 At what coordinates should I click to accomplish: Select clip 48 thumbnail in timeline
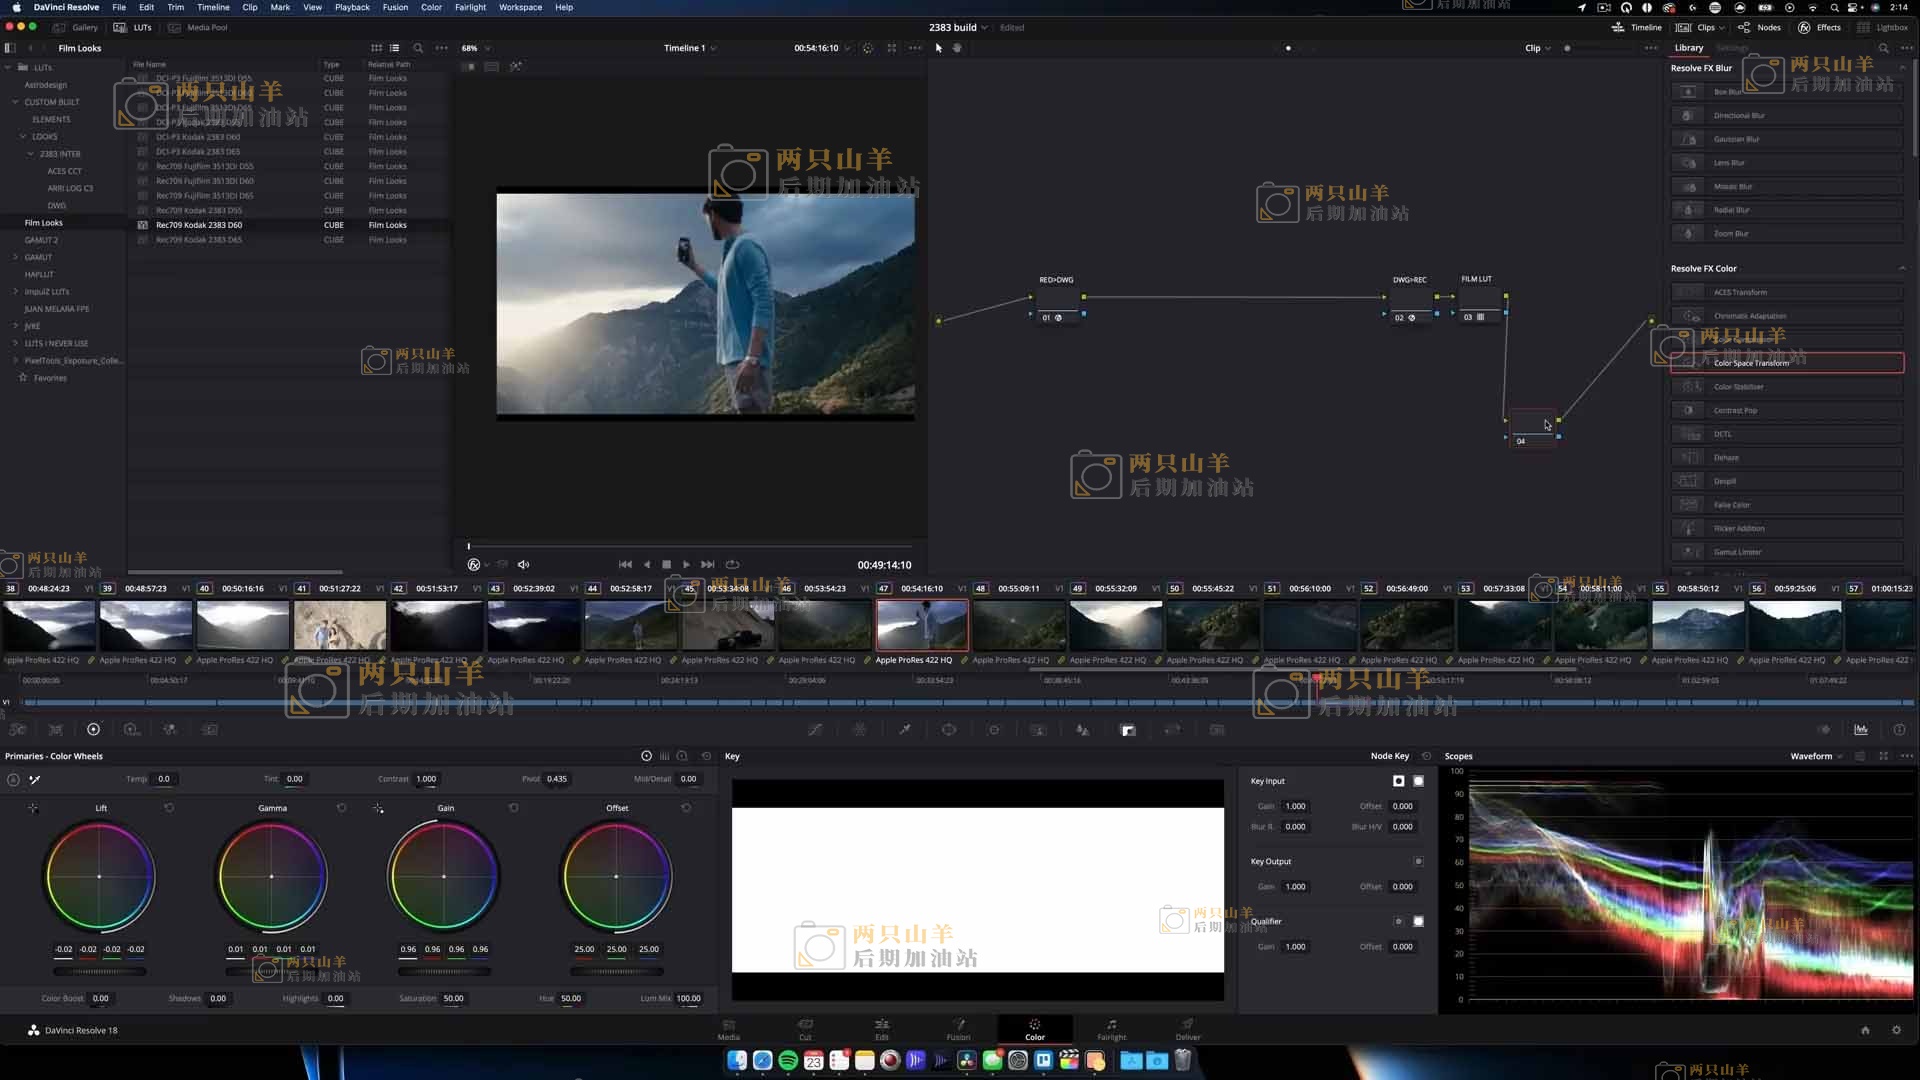1019,625
